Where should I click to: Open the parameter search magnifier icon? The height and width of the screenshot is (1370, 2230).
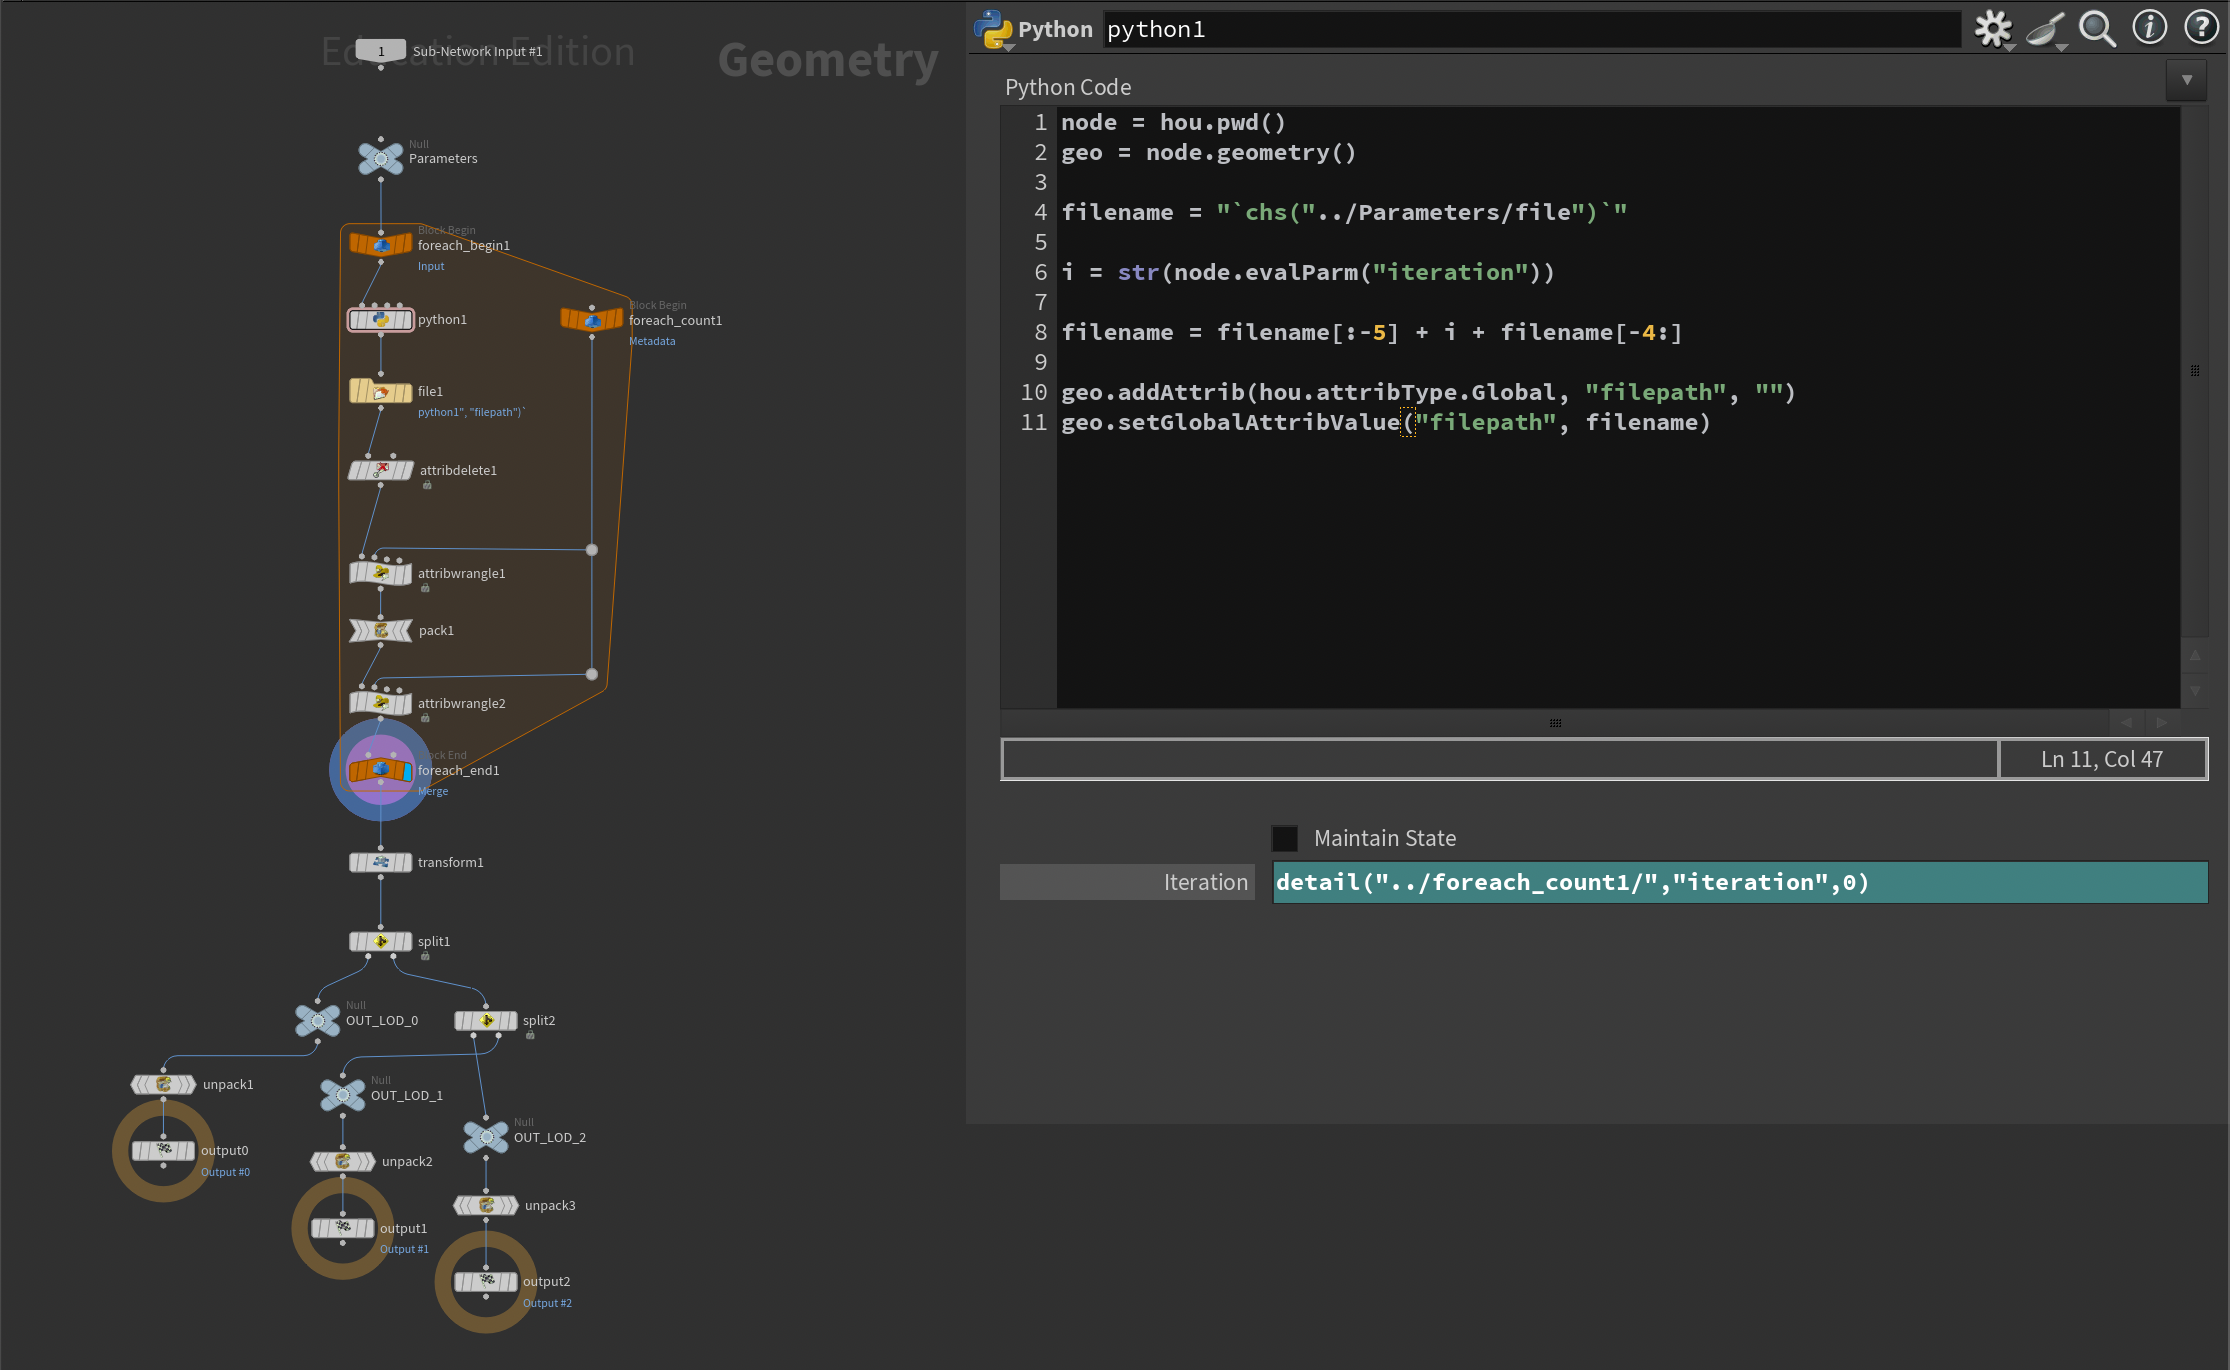pos(2097,29)
